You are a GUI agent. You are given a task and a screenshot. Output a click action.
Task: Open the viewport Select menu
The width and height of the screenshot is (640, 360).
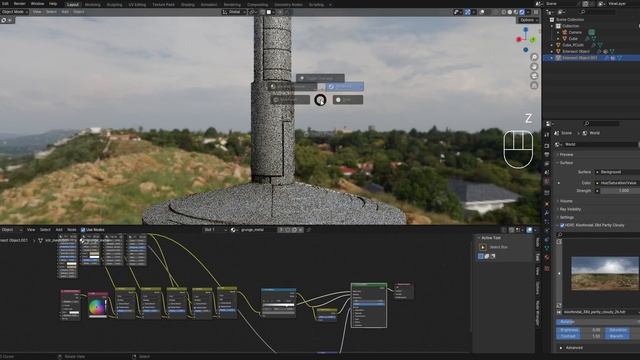click(51, 12)
